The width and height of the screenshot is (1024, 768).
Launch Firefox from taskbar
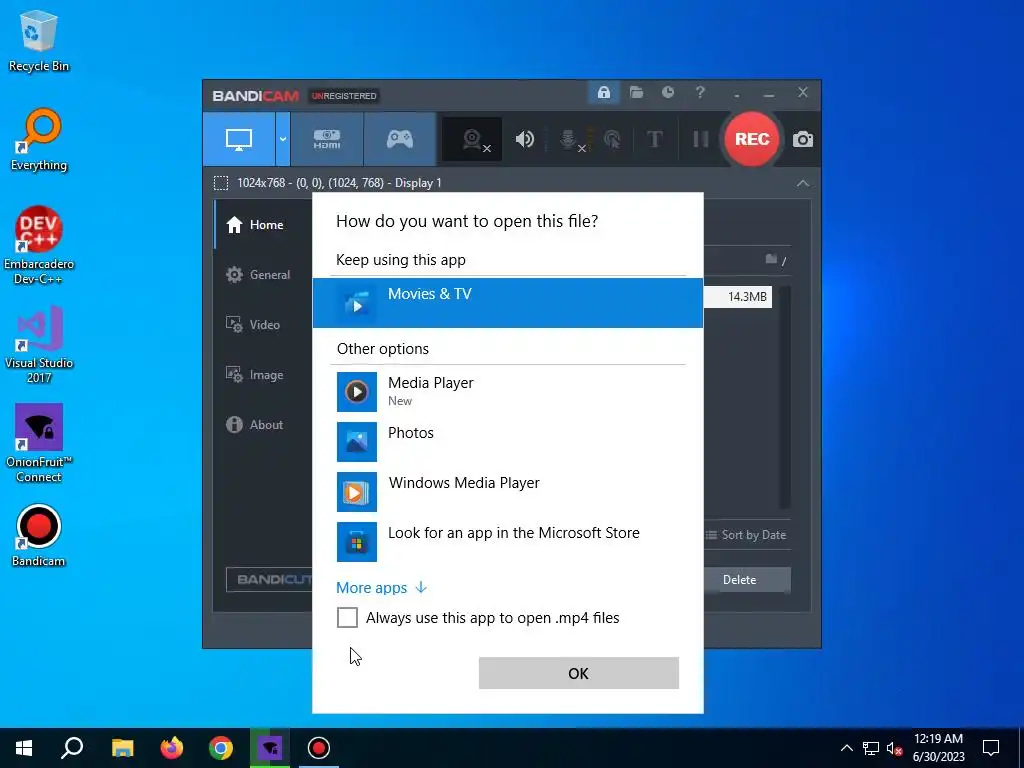pos(172,748)
